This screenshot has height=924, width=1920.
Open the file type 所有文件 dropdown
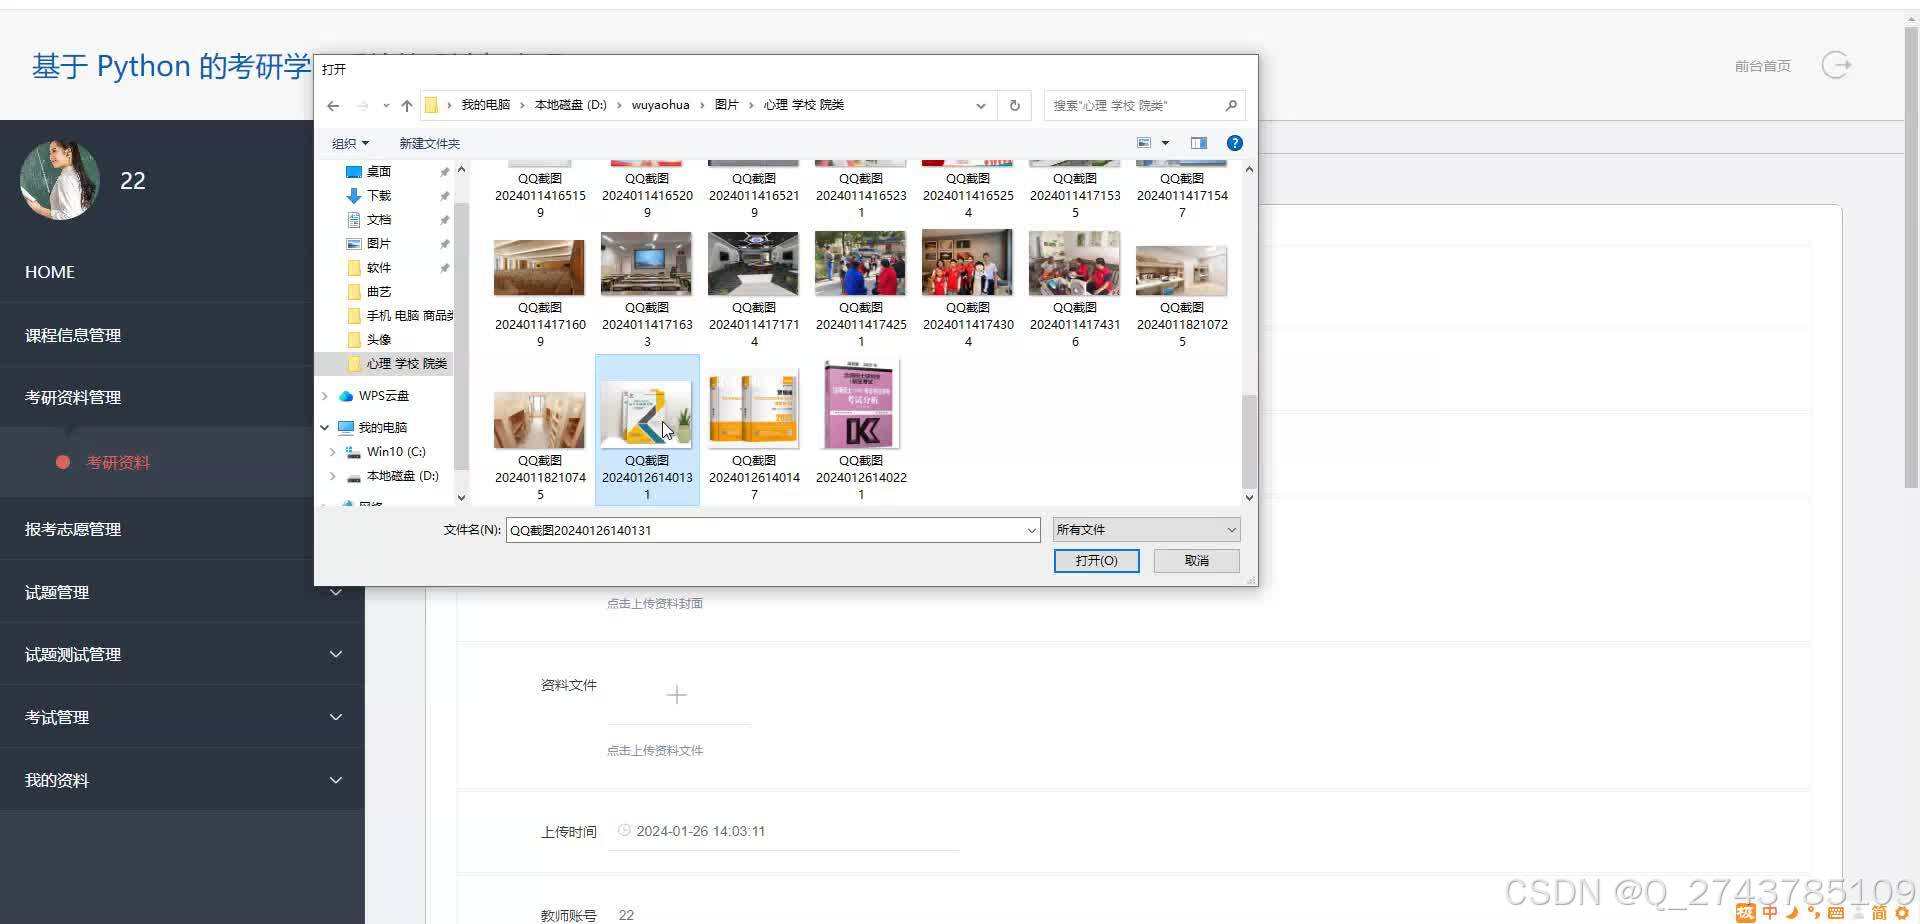[x=1146, y=529]
